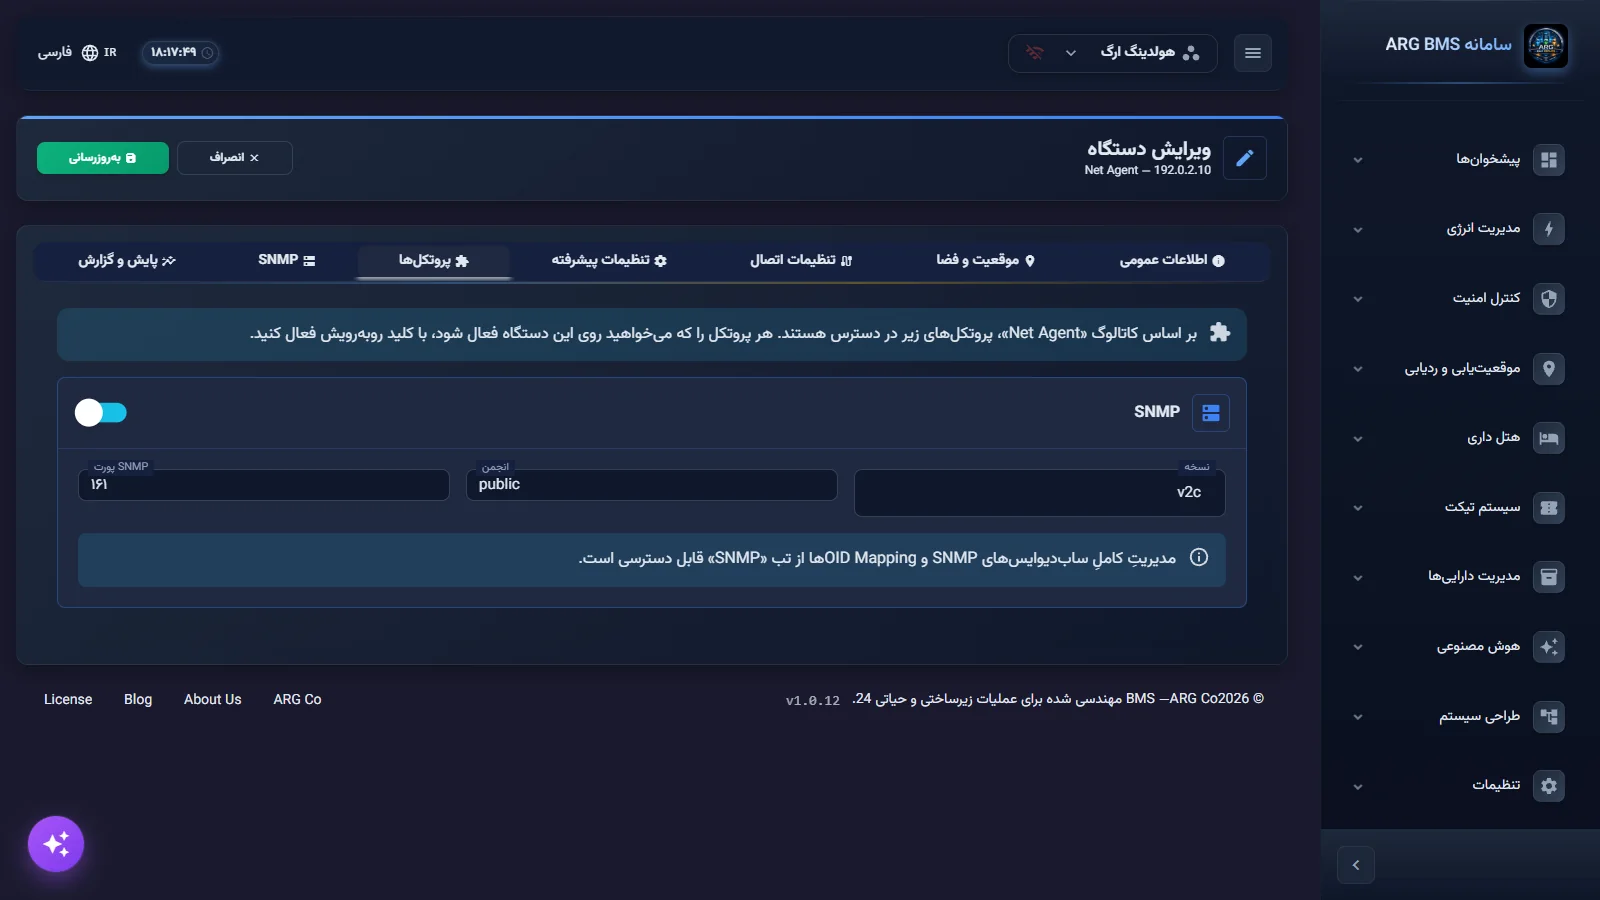Click the version text v1.0.12
The width and height of the screenshot is (1600, 900).
(813, 701)
